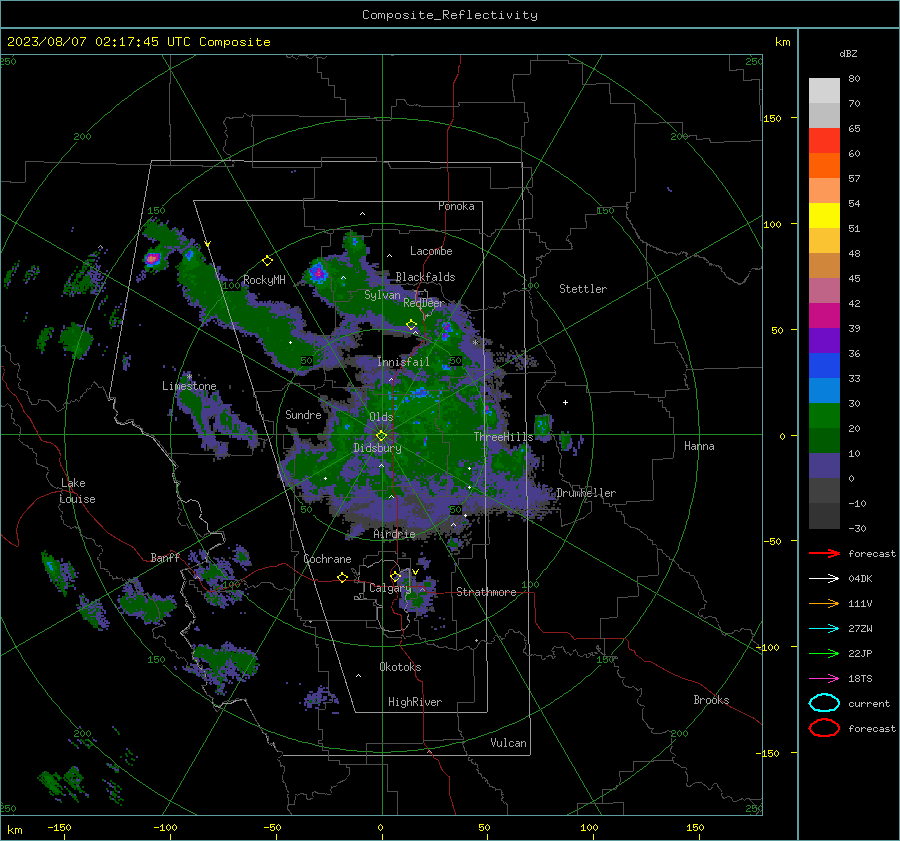Click the yellow diamond marker above Calgary

(x=395, y=576)
